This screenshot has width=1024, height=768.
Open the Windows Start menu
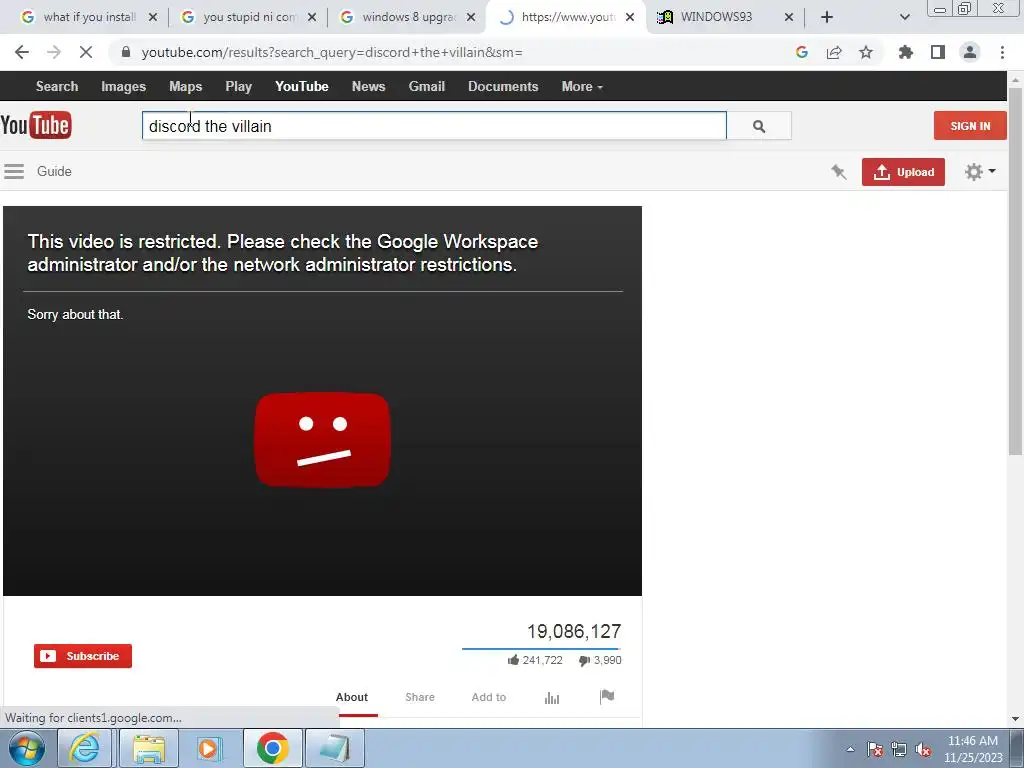click(26, 748)
